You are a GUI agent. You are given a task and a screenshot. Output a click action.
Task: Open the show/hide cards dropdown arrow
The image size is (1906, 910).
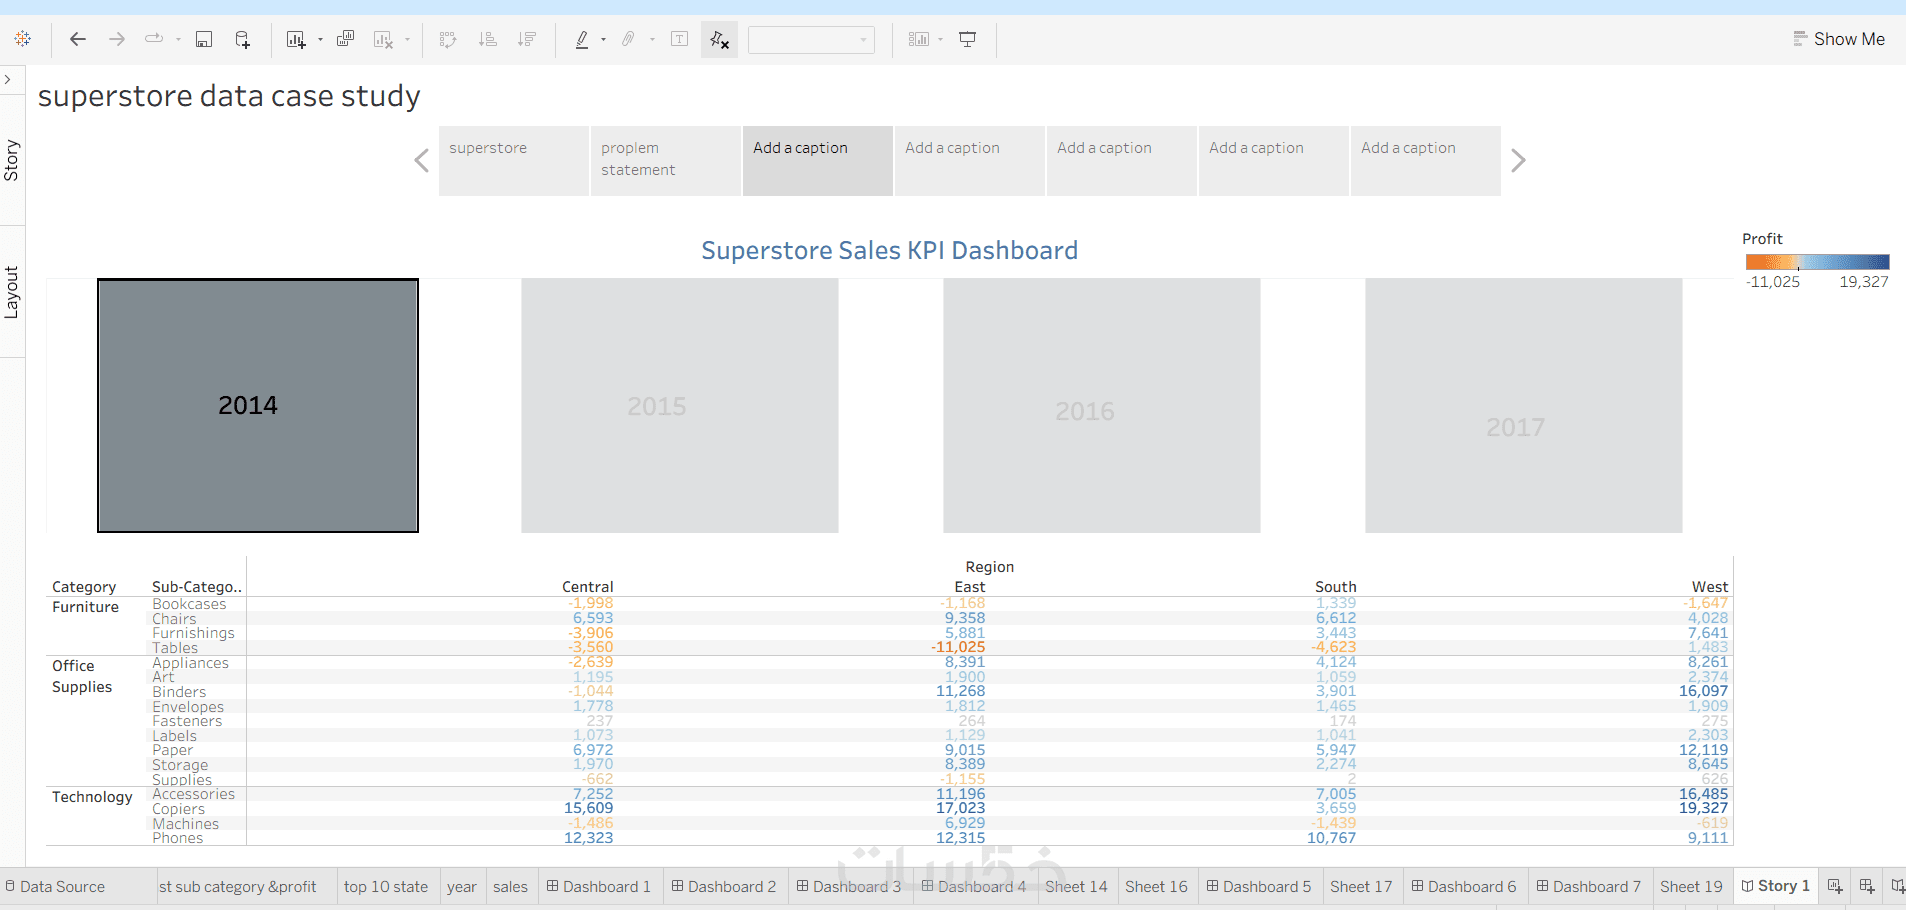tap(941, 40)
